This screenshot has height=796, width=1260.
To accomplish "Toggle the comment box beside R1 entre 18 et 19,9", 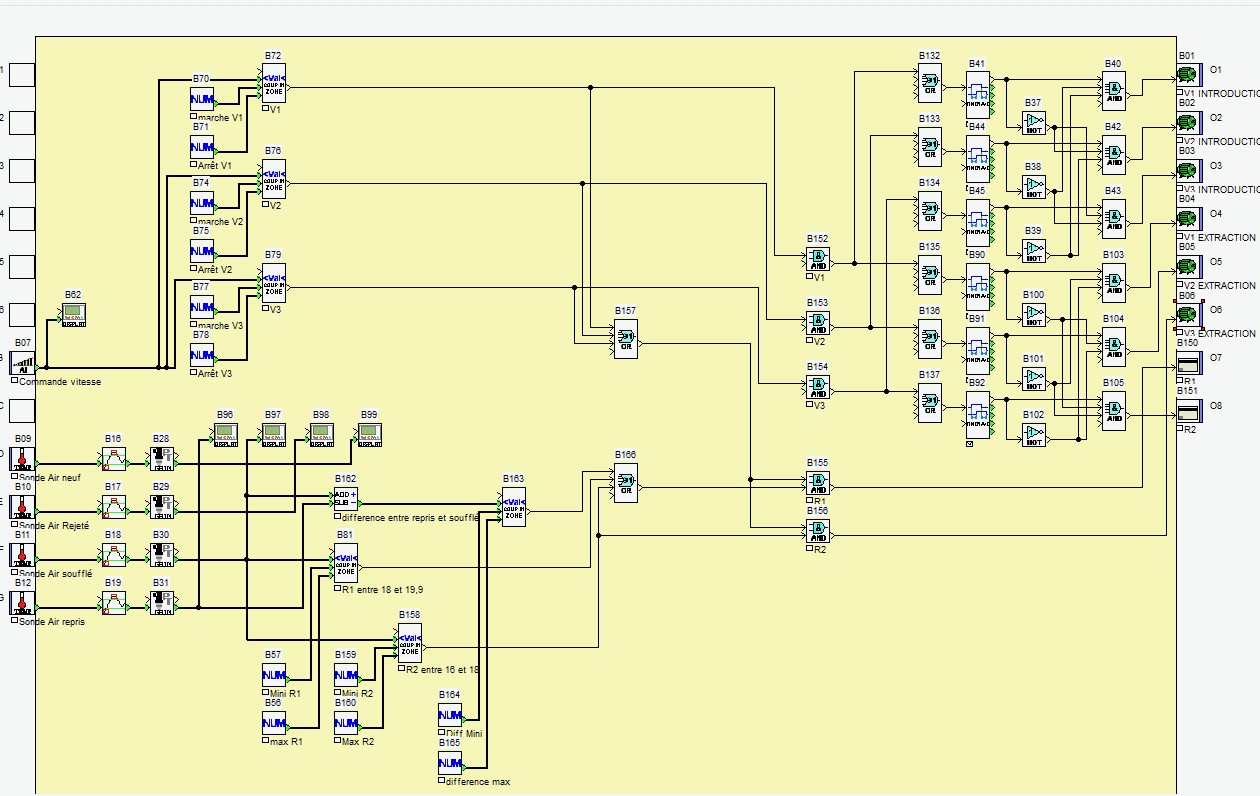I will [x=337, y=589].
